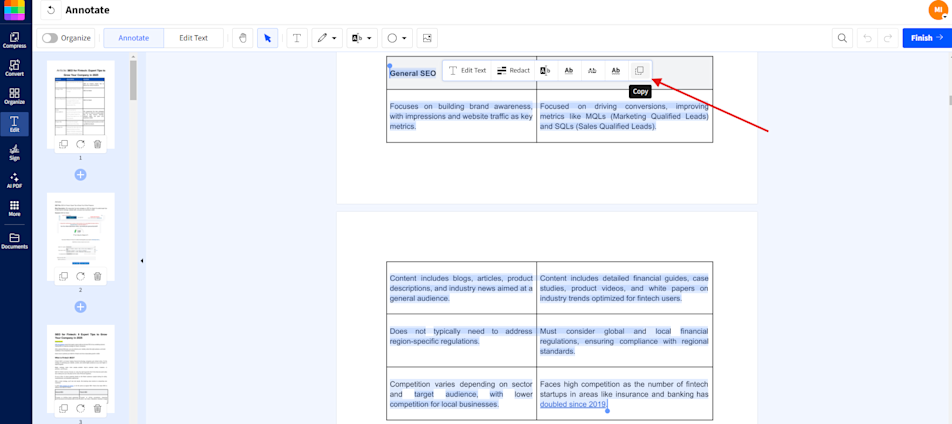Click the 'Must consider global and local' cell
The image size is (952, 424).
click(624, 341)
